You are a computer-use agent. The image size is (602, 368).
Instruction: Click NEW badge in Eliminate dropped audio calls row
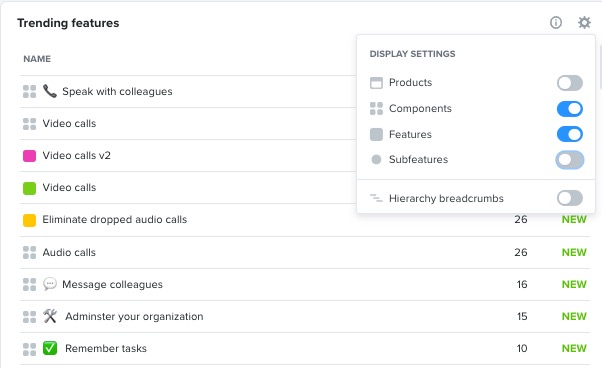574,219
